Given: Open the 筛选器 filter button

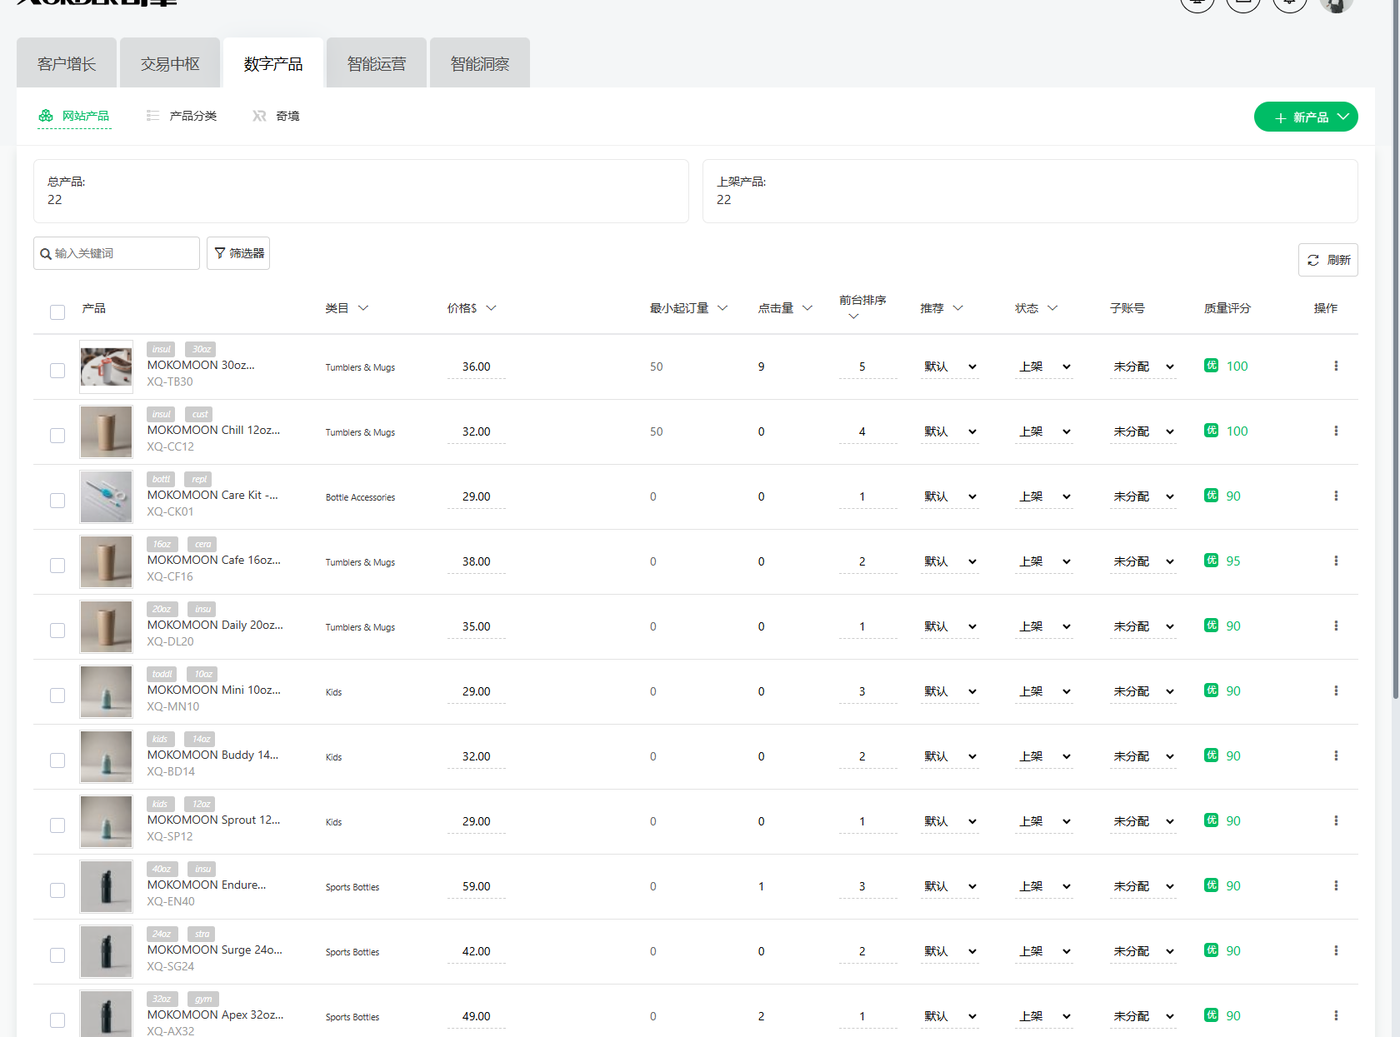Looking at the screenshot, I should pyautogui.click(x=238, y=253).
